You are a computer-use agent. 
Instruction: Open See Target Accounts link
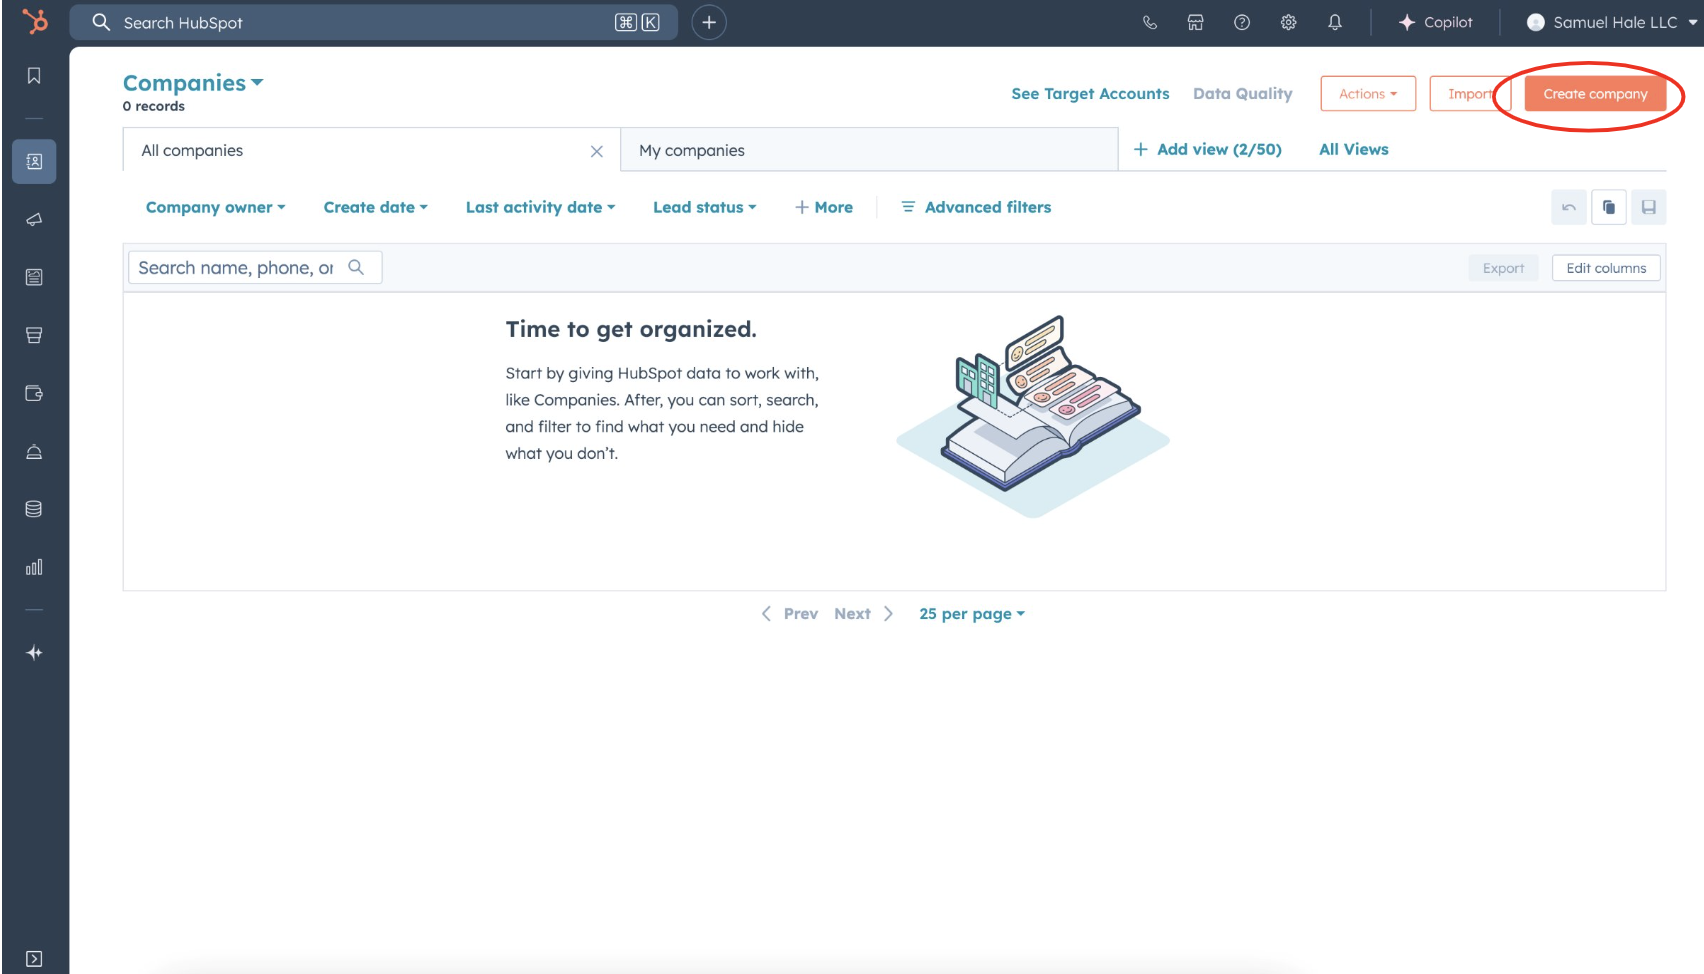click(x=1090, y=94)
